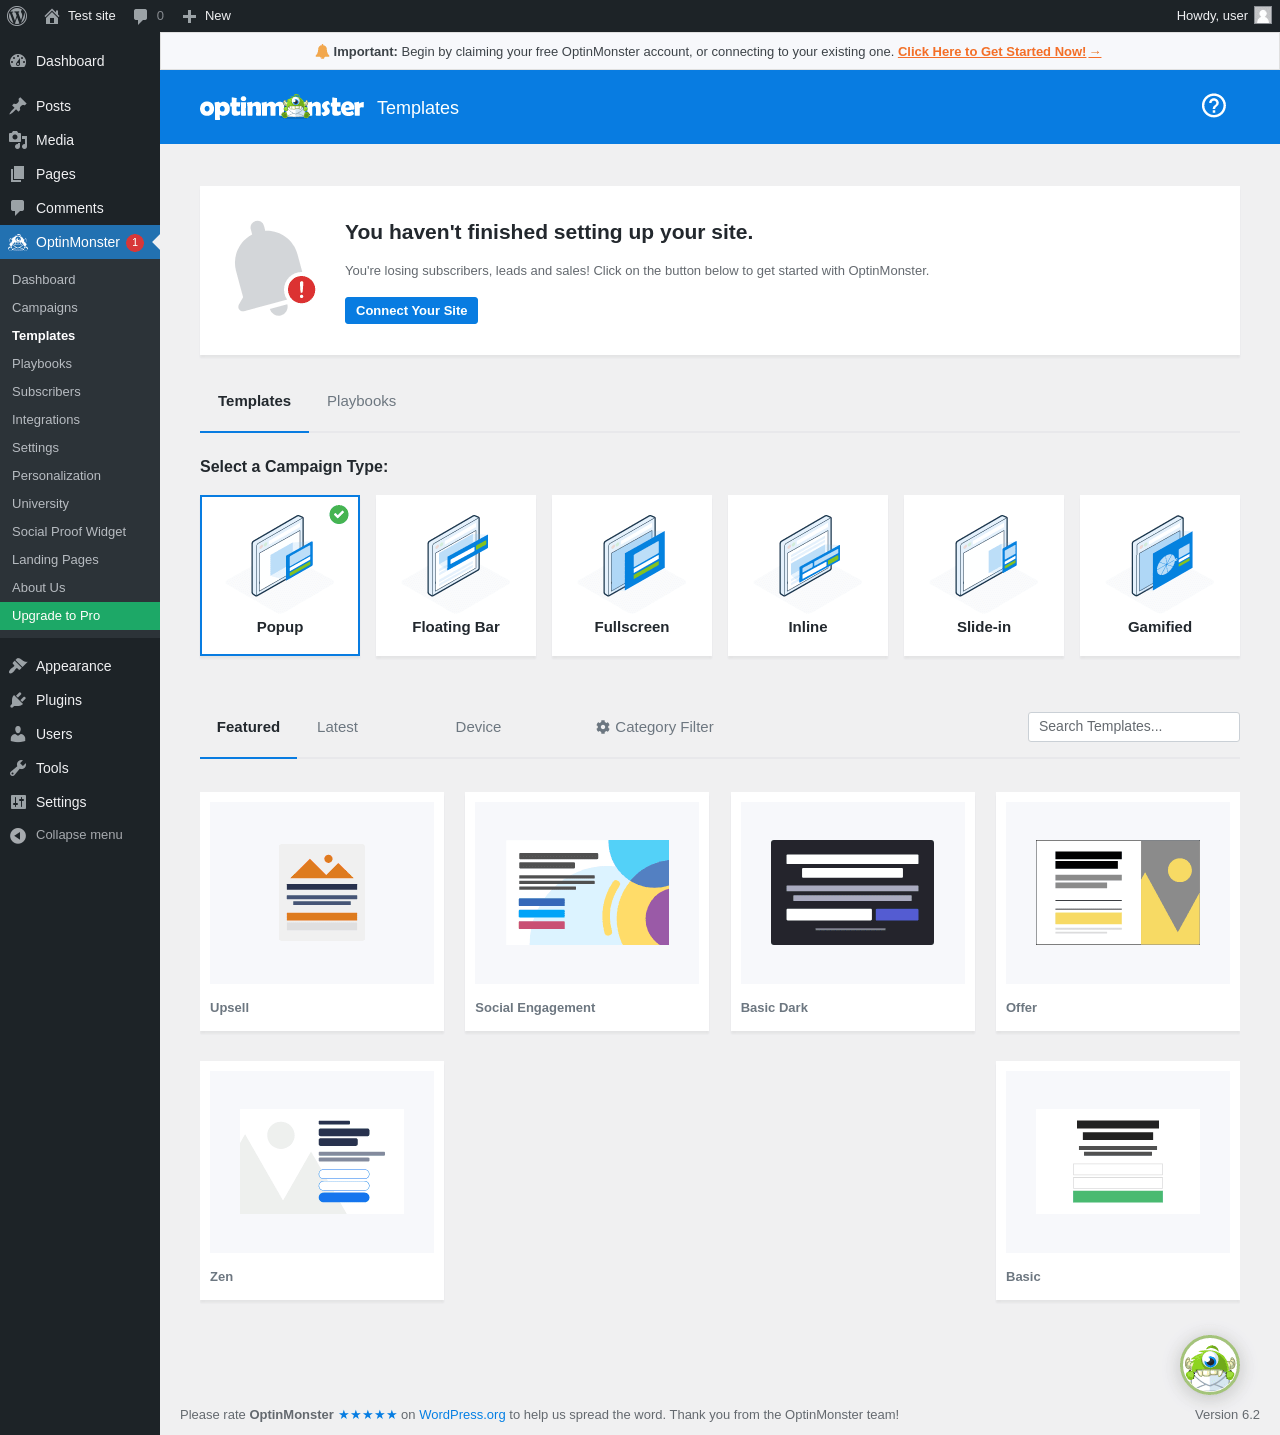This screenshot has width=1280, height=1435.
Task: Click the notification bell alert icon
Action: (273, 268)
